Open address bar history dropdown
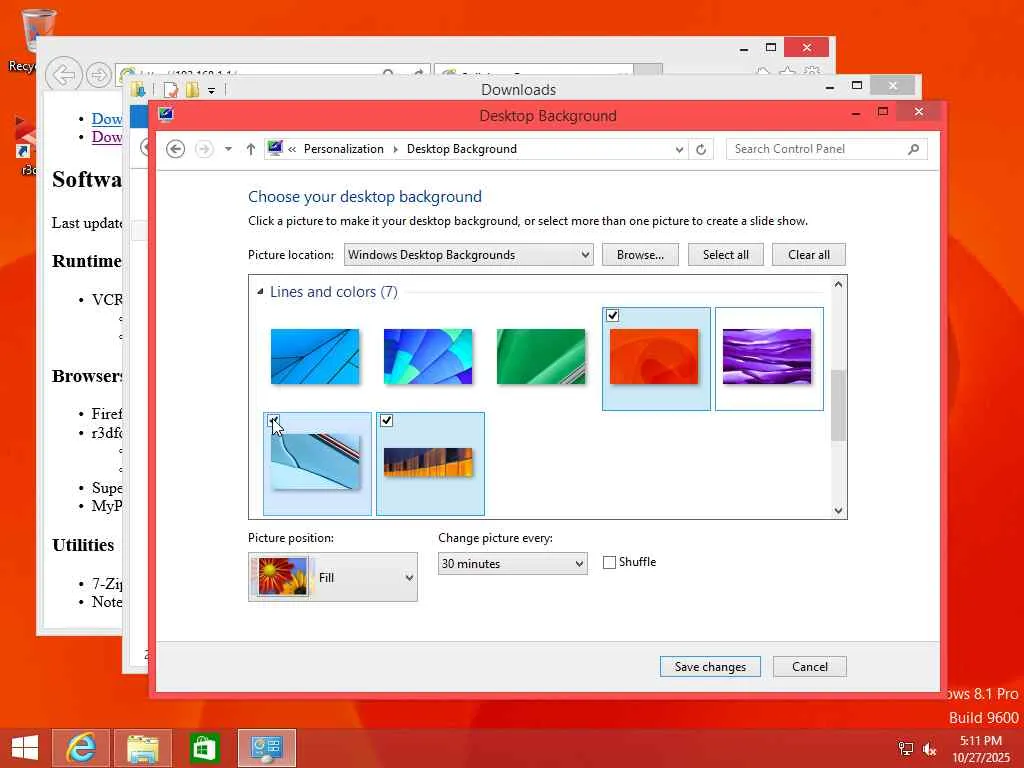This screenshot has height=768, width=1024. pyautogui.click(x=679, y=150)
